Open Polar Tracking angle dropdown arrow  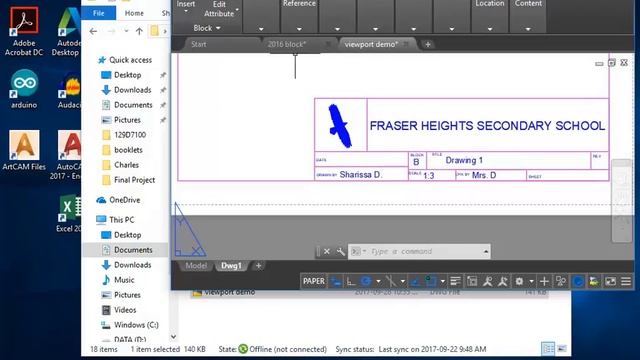pyautogui.click(x=378, y=281)
